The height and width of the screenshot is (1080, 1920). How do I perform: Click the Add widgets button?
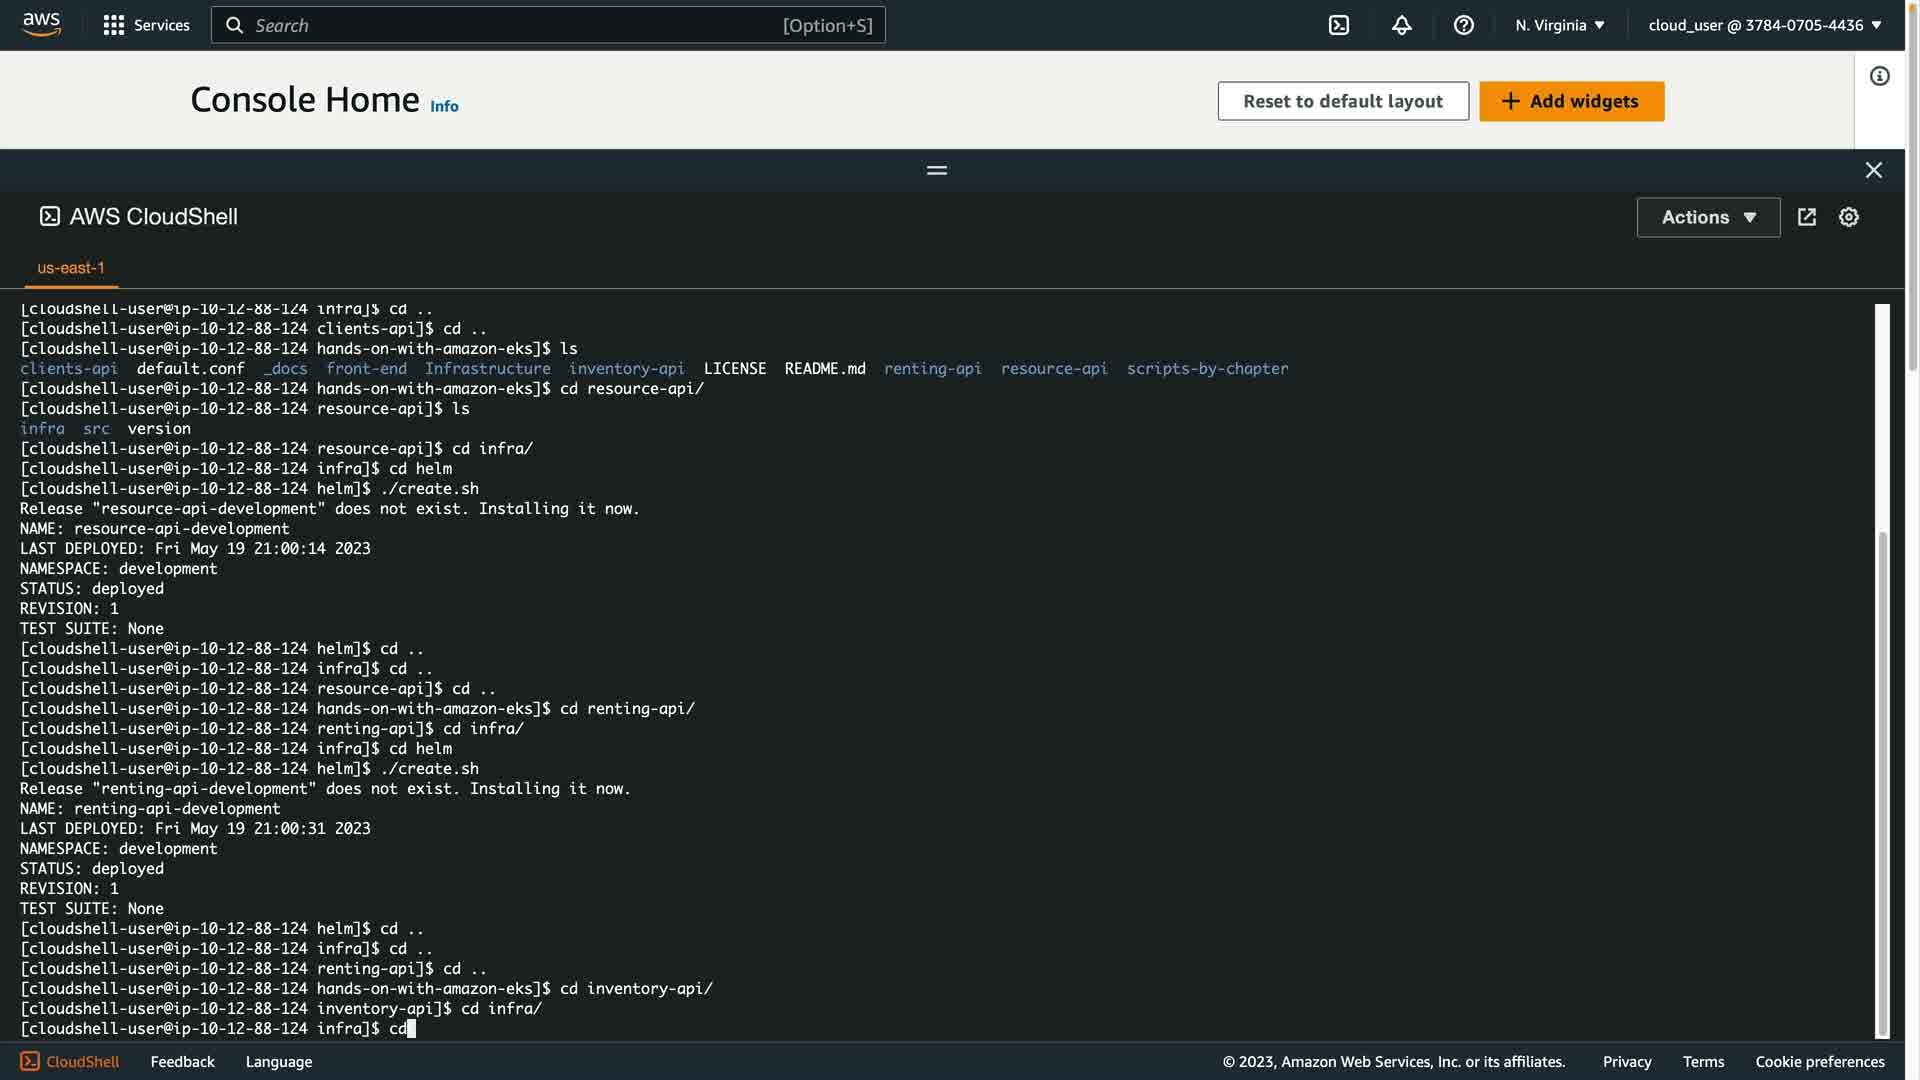1571,101
